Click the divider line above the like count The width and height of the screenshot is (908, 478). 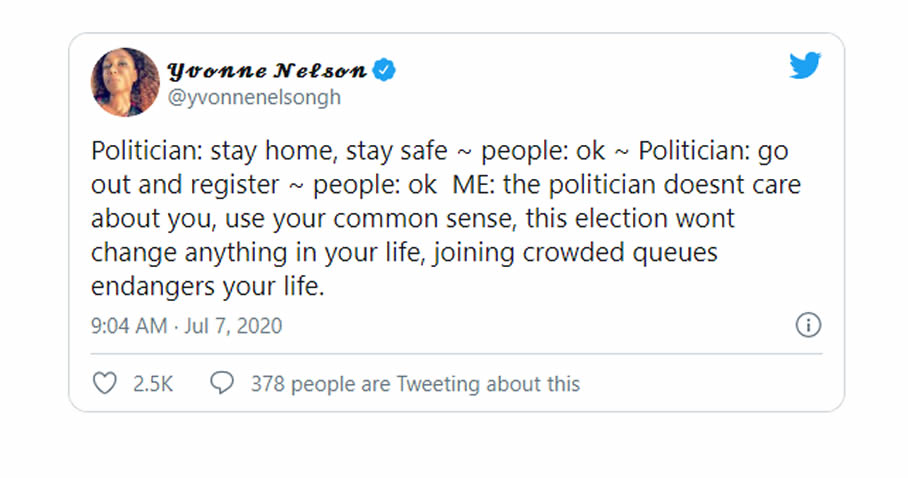point(456,353)
